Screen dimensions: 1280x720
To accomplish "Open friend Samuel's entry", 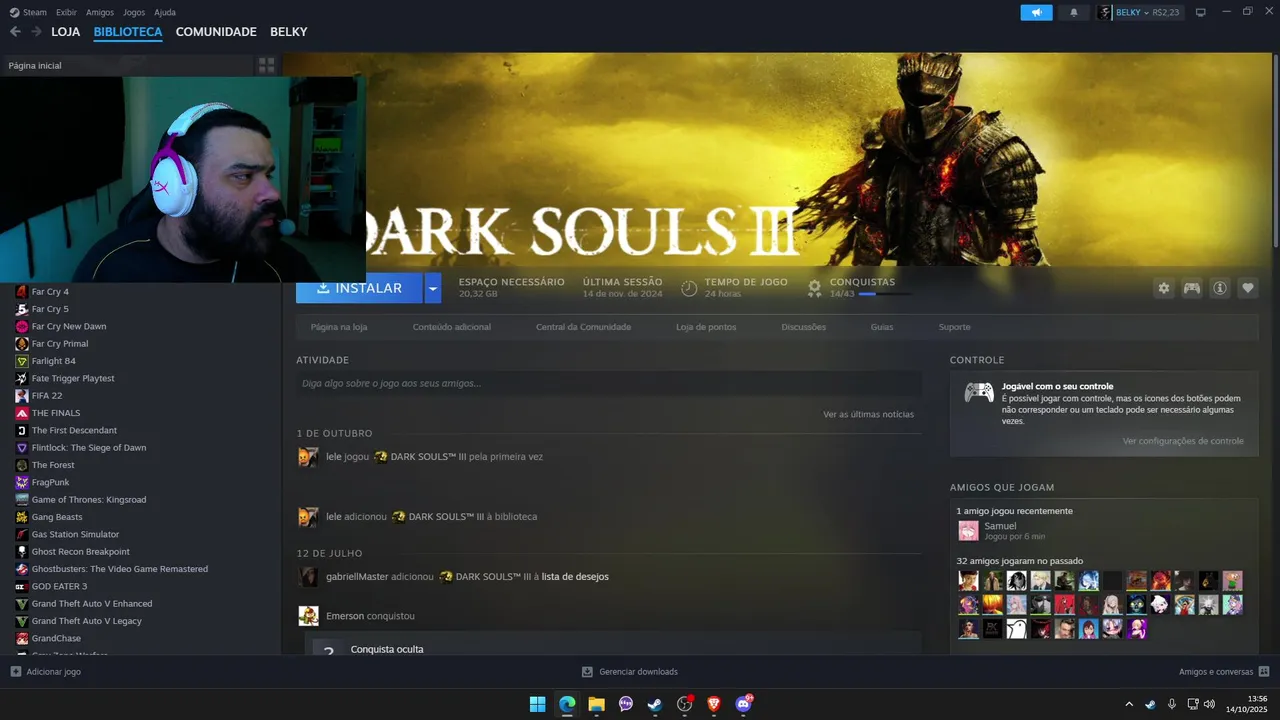I will click(1000, 530).
